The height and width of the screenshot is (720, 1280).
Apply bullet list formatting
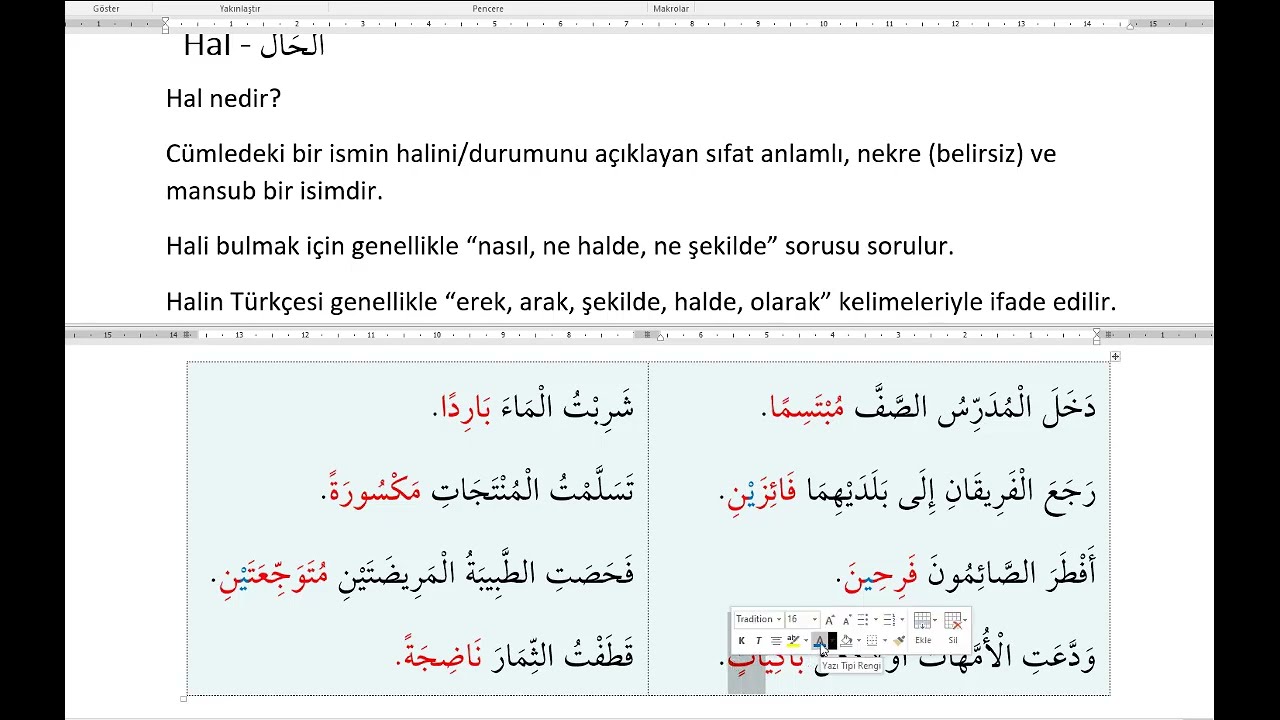pos(863,620)
